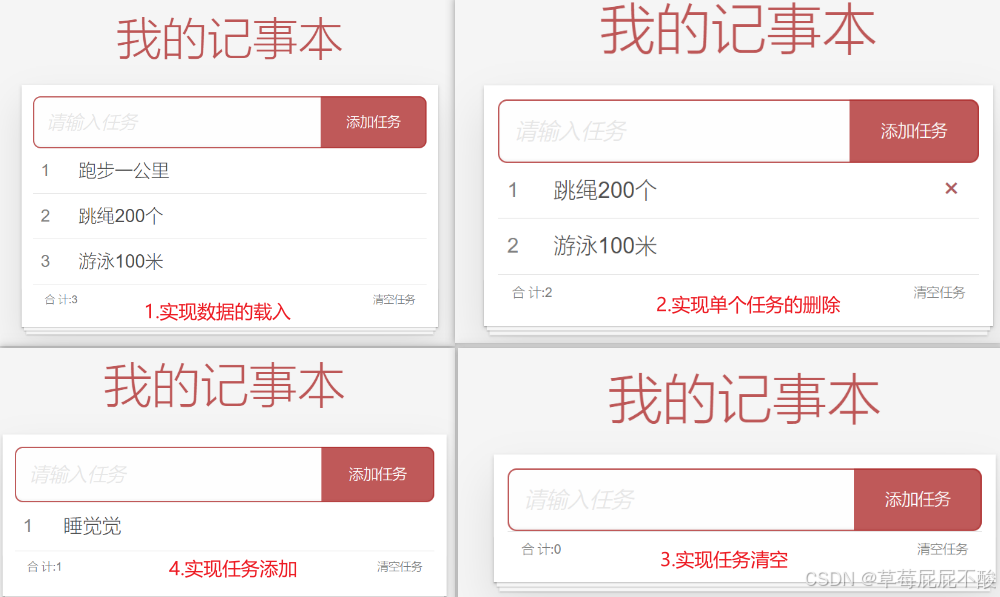Click 清空任务 in the notepad with 合计:2
Screen dimensions: 1000x597
[939, 293]
